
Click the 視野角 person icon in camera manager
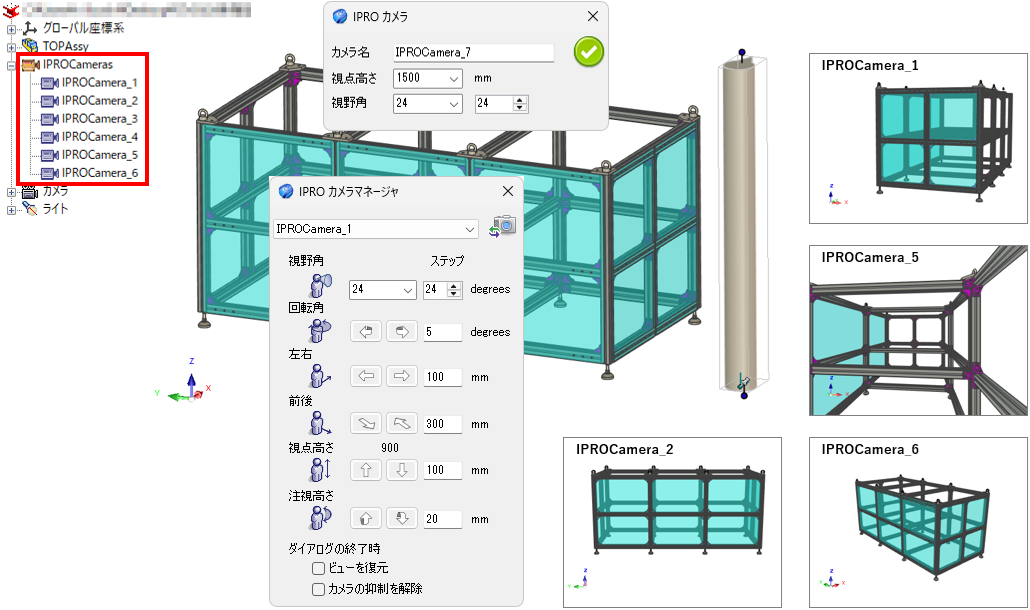[321, 286]
